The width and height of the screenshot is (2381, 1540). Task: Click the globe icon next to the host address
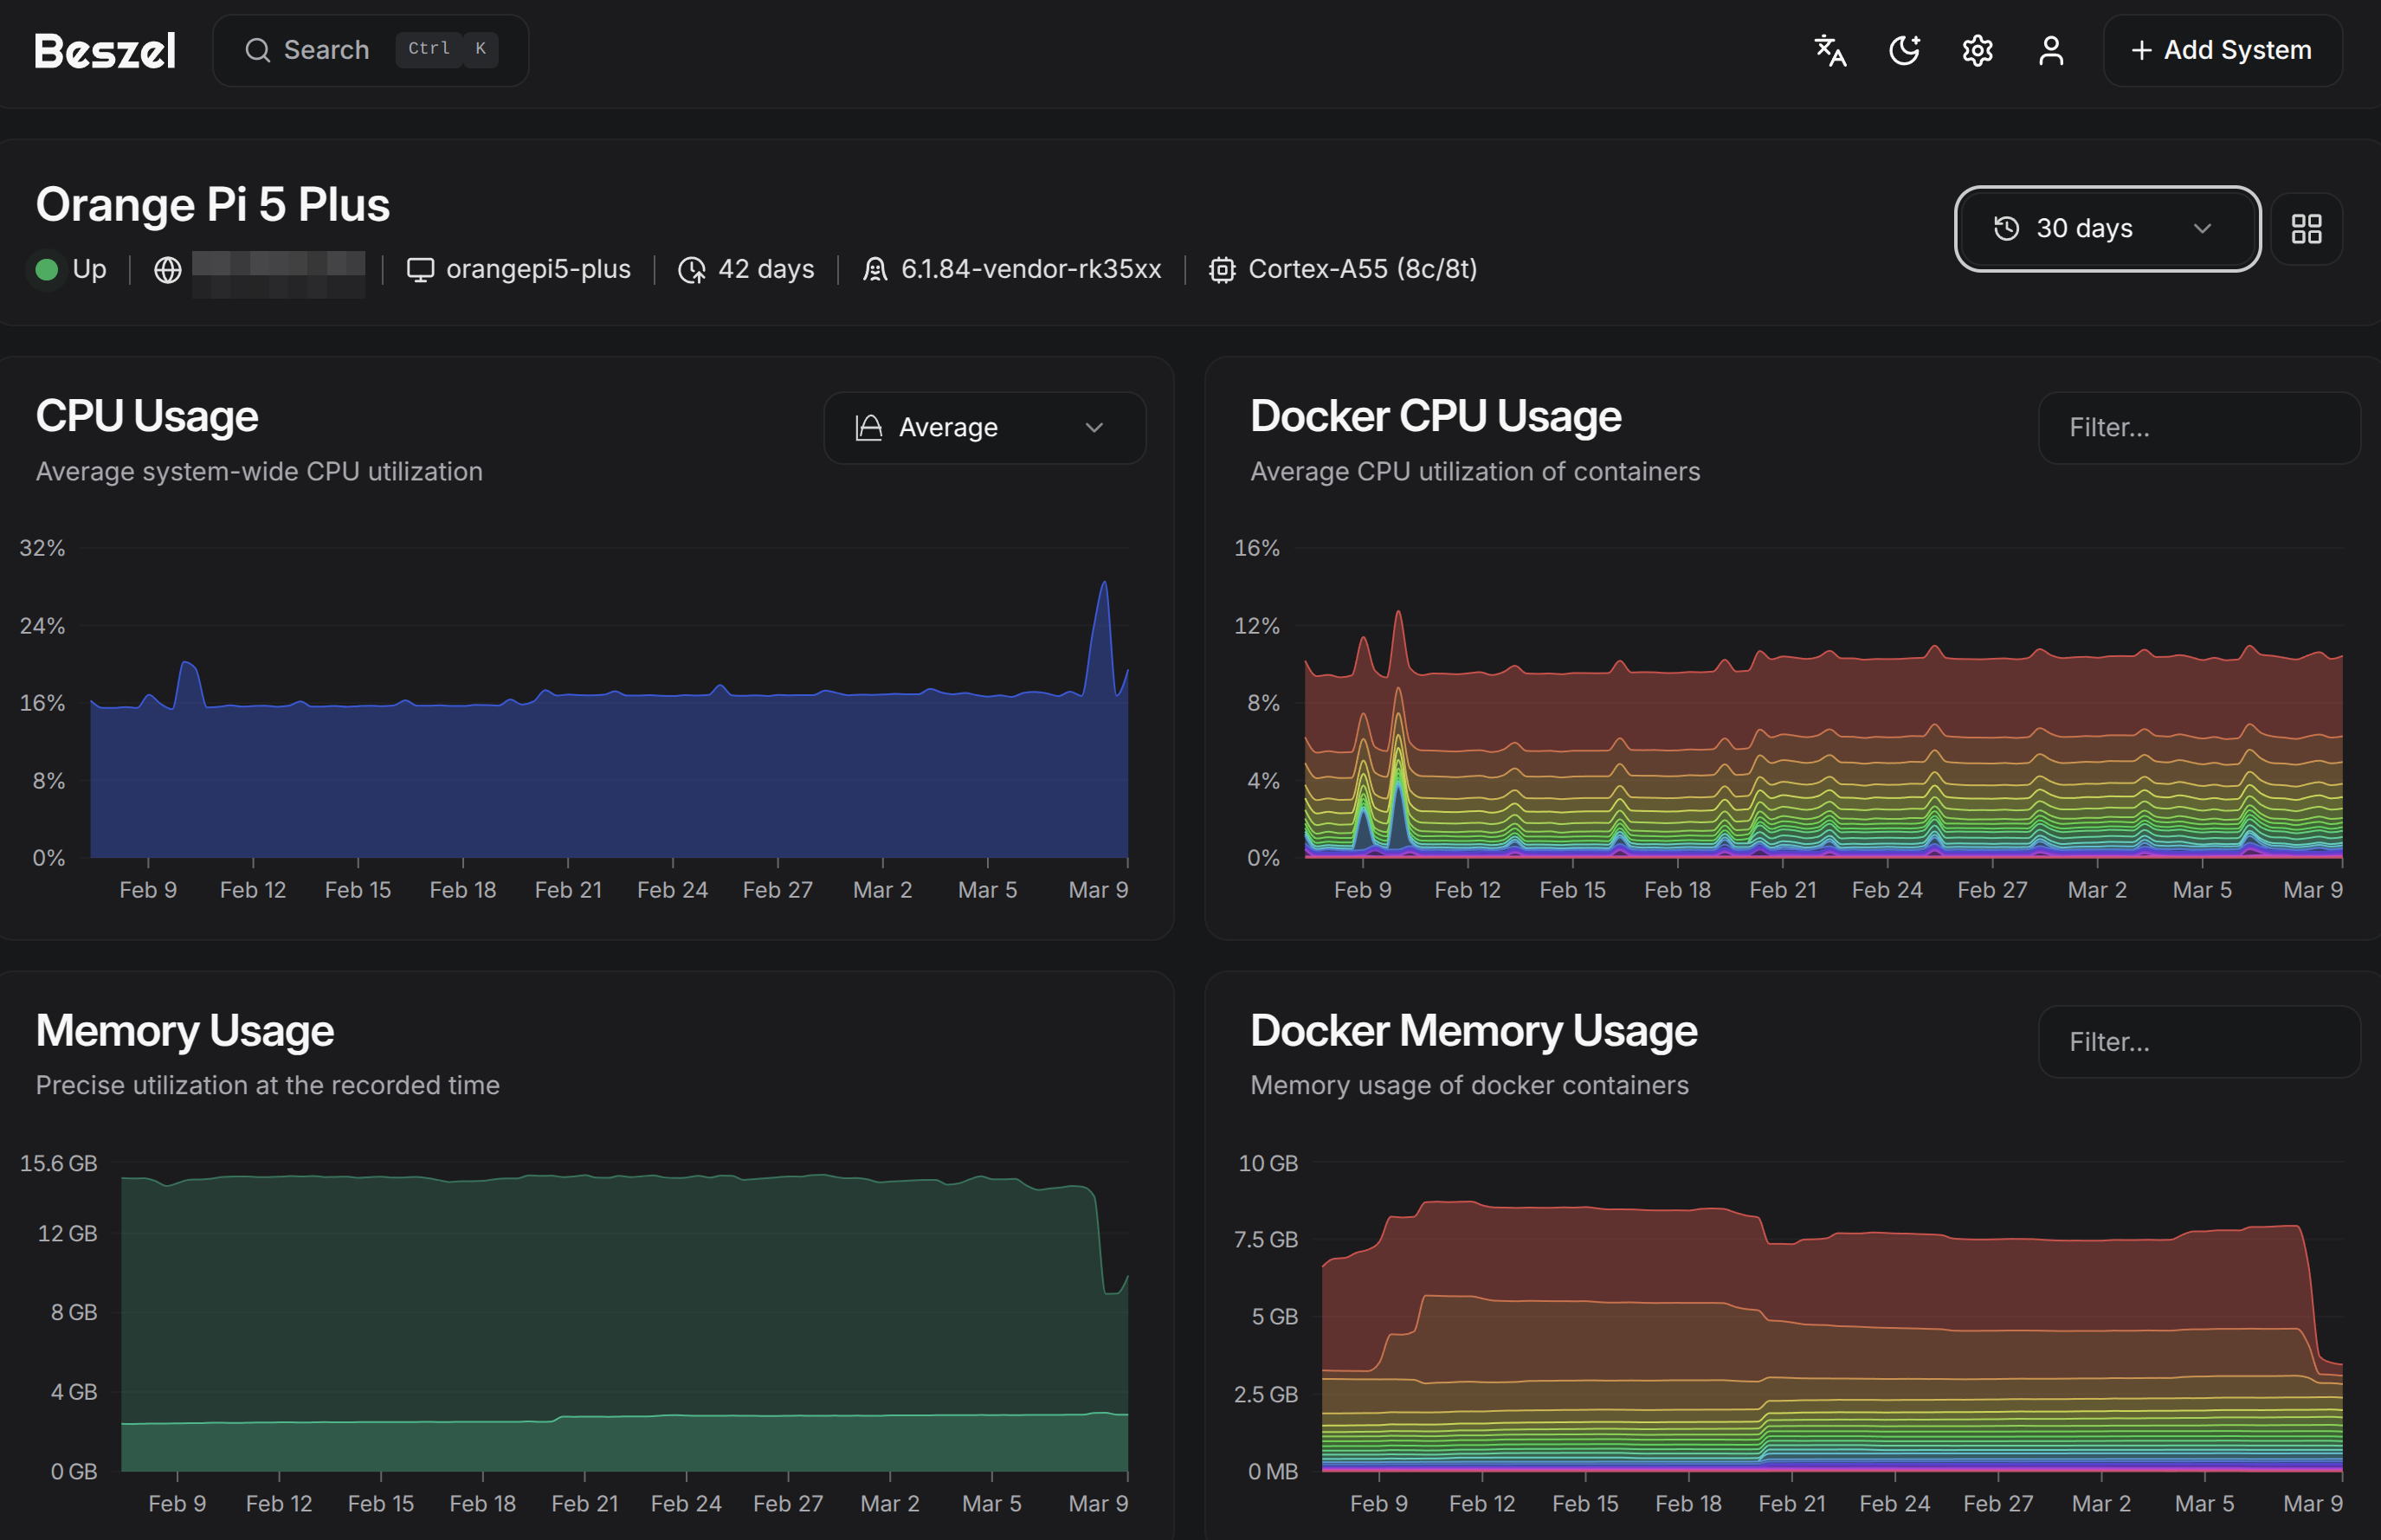[168, 270]
